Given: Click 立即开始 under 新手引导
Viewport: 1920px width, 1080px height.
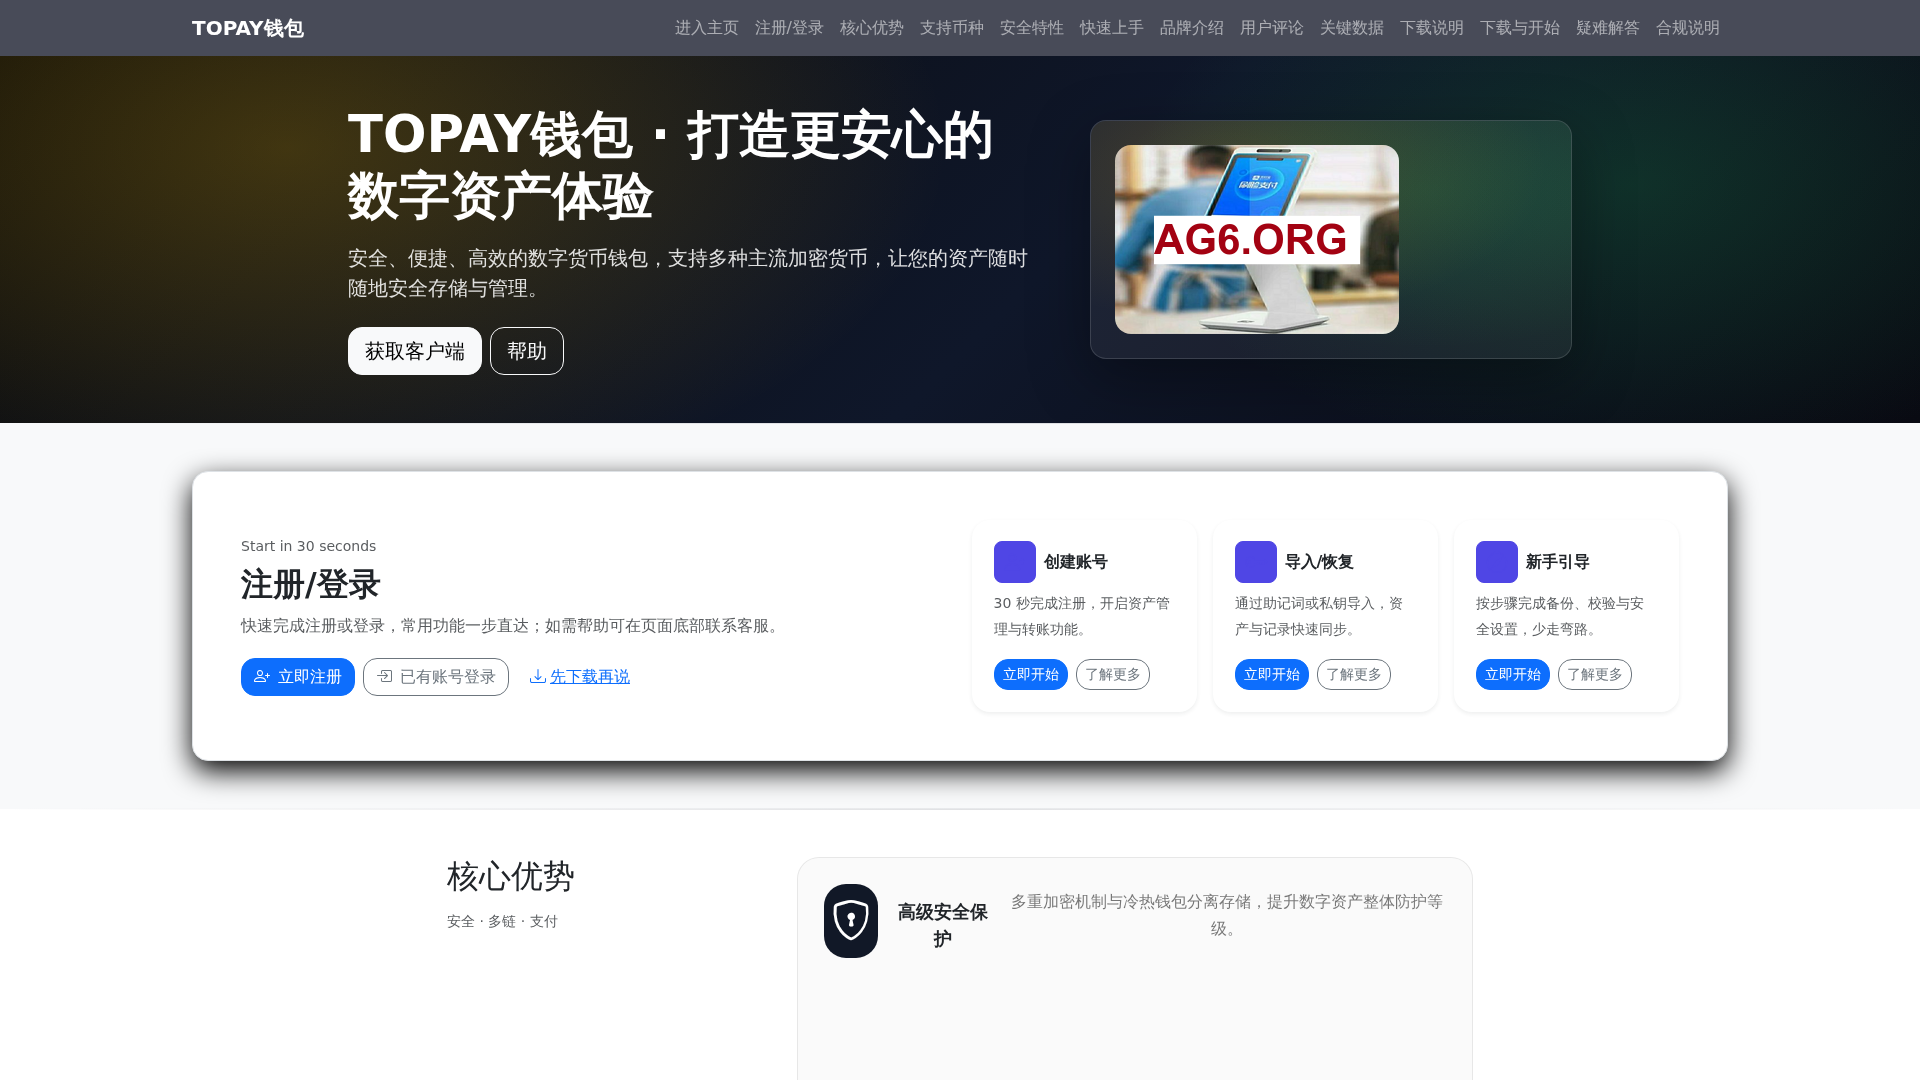Looking at the screenshot, I should 1513,675.
